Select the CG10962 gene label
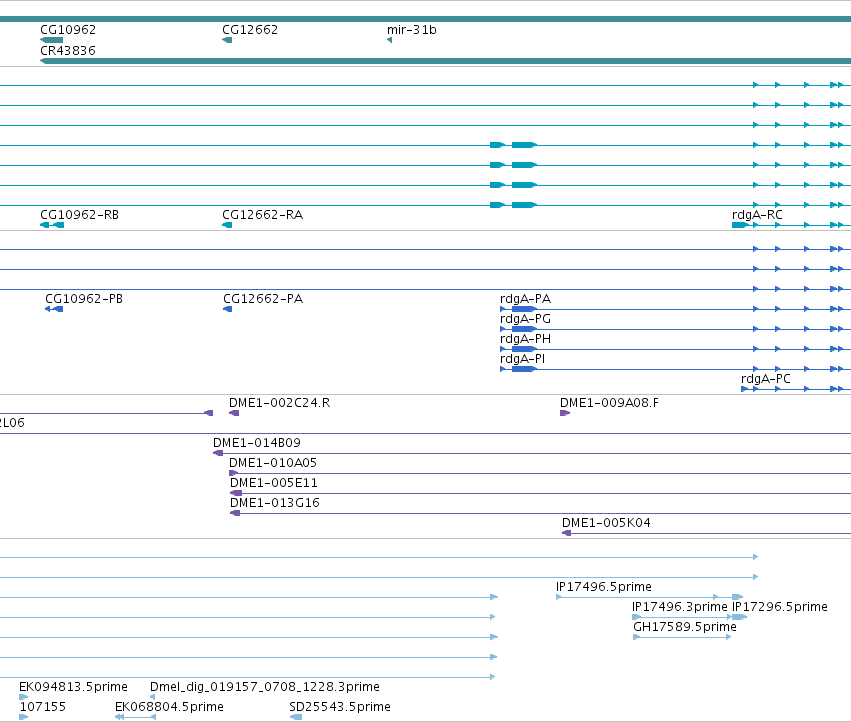This screenshot has height=722, width=851. (68, 30)
